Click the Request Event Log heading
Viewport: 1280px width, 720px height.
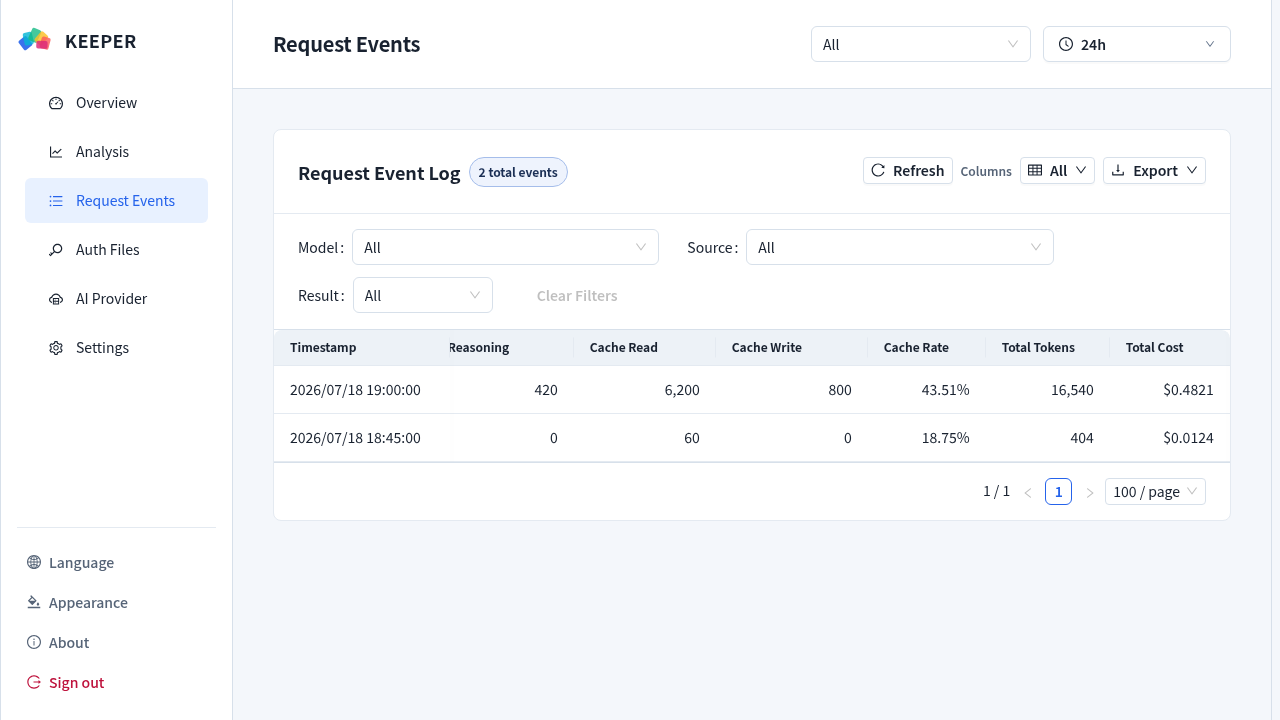point(379,173)
